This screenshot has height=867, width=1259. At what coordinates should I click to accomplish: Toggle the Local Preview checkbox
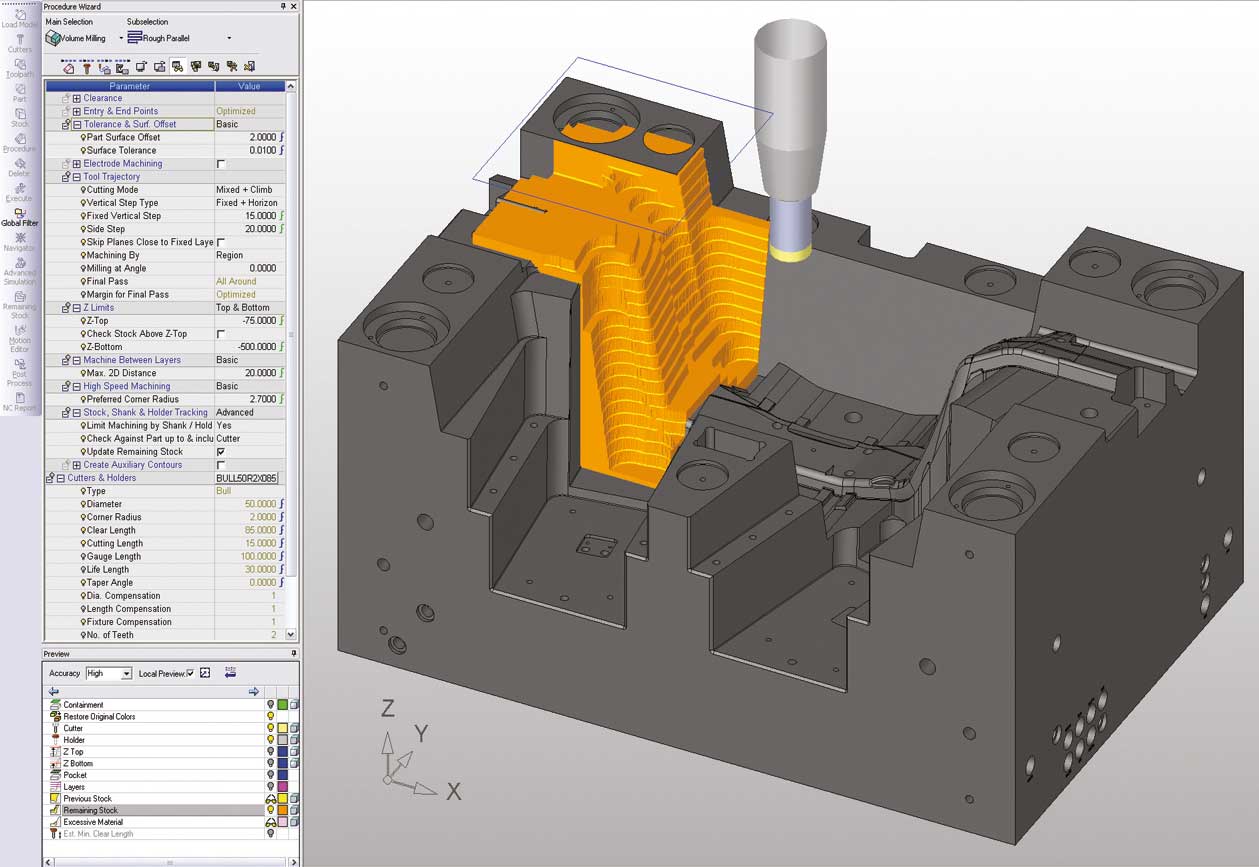[x=190, y=674]
